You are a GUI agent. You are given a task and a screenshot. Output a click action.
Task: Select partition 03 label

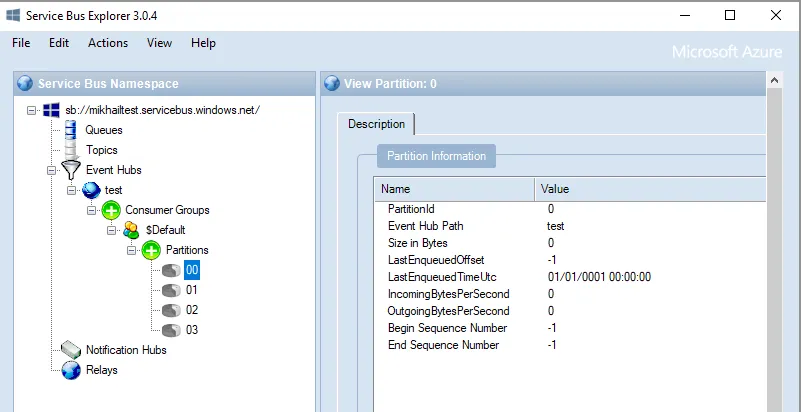click(x=192, y=330)
